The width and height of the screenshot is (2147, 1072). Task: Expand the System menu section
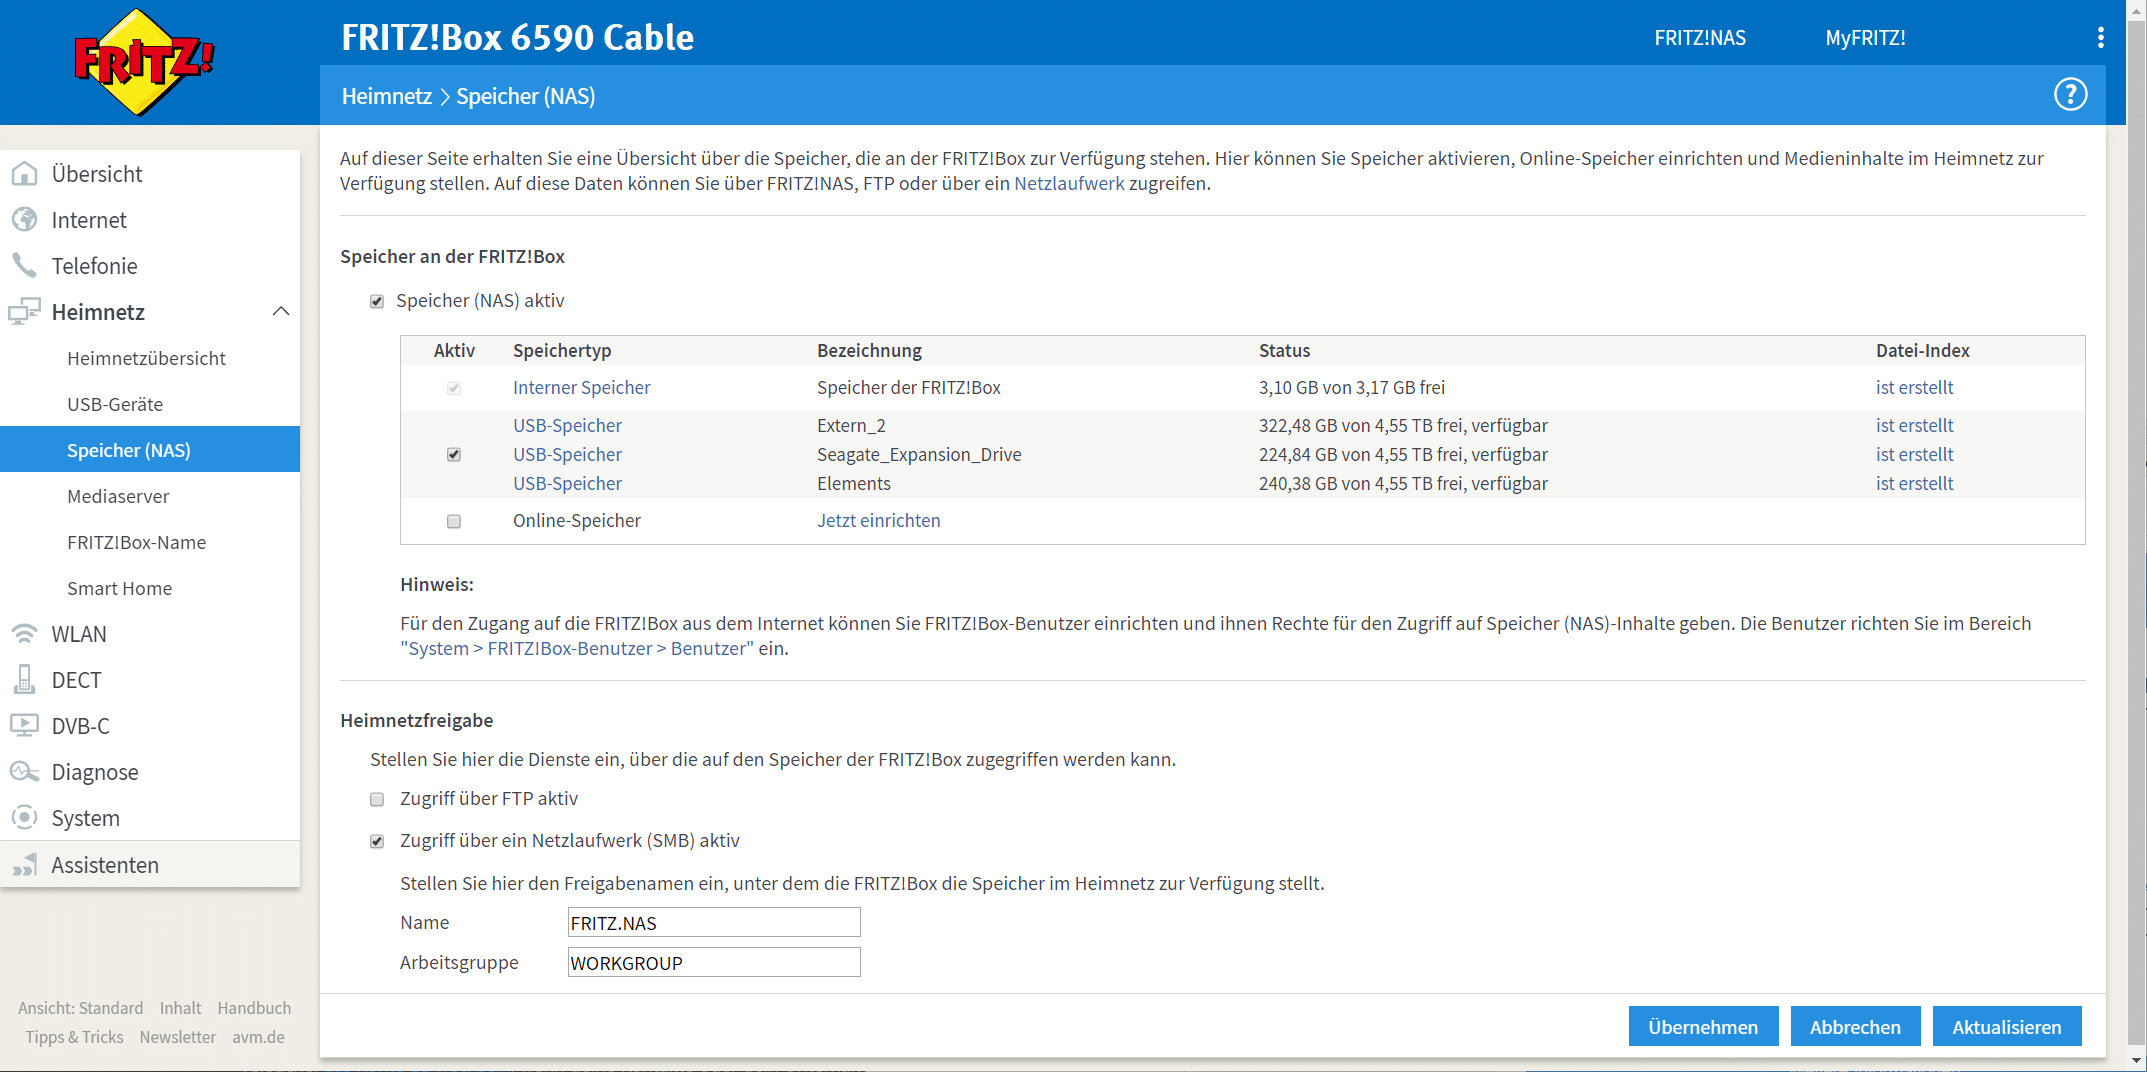coord(86,818)
